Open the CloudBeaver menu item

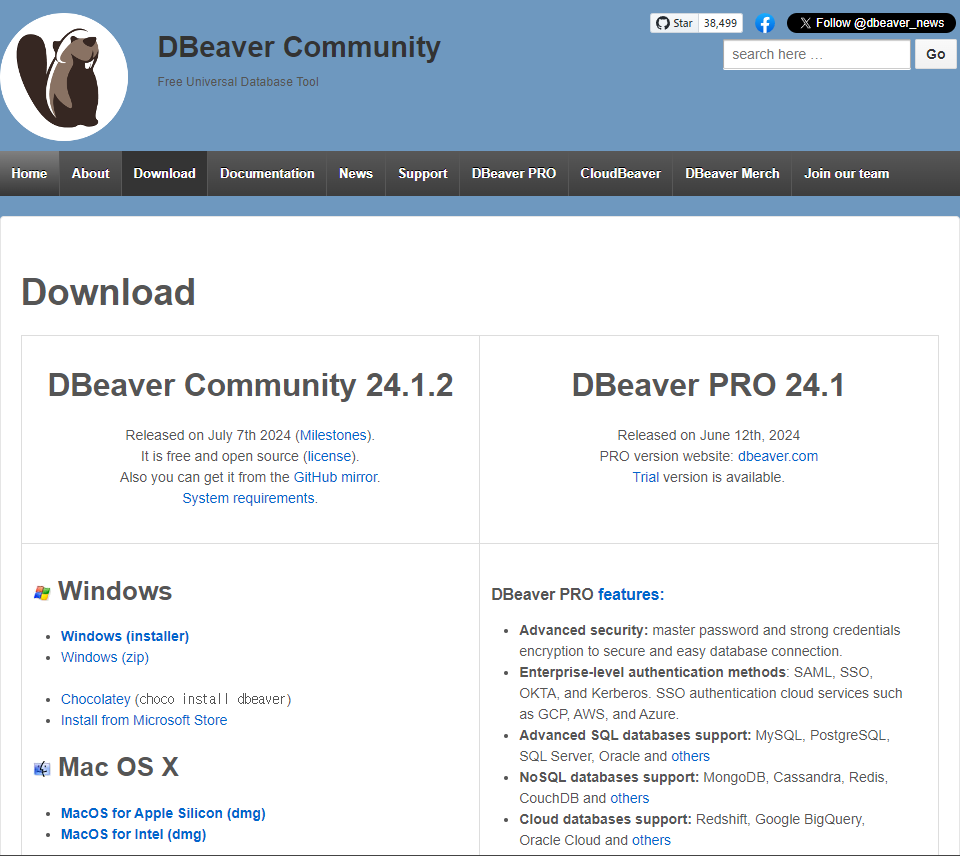tap(620, 174)
